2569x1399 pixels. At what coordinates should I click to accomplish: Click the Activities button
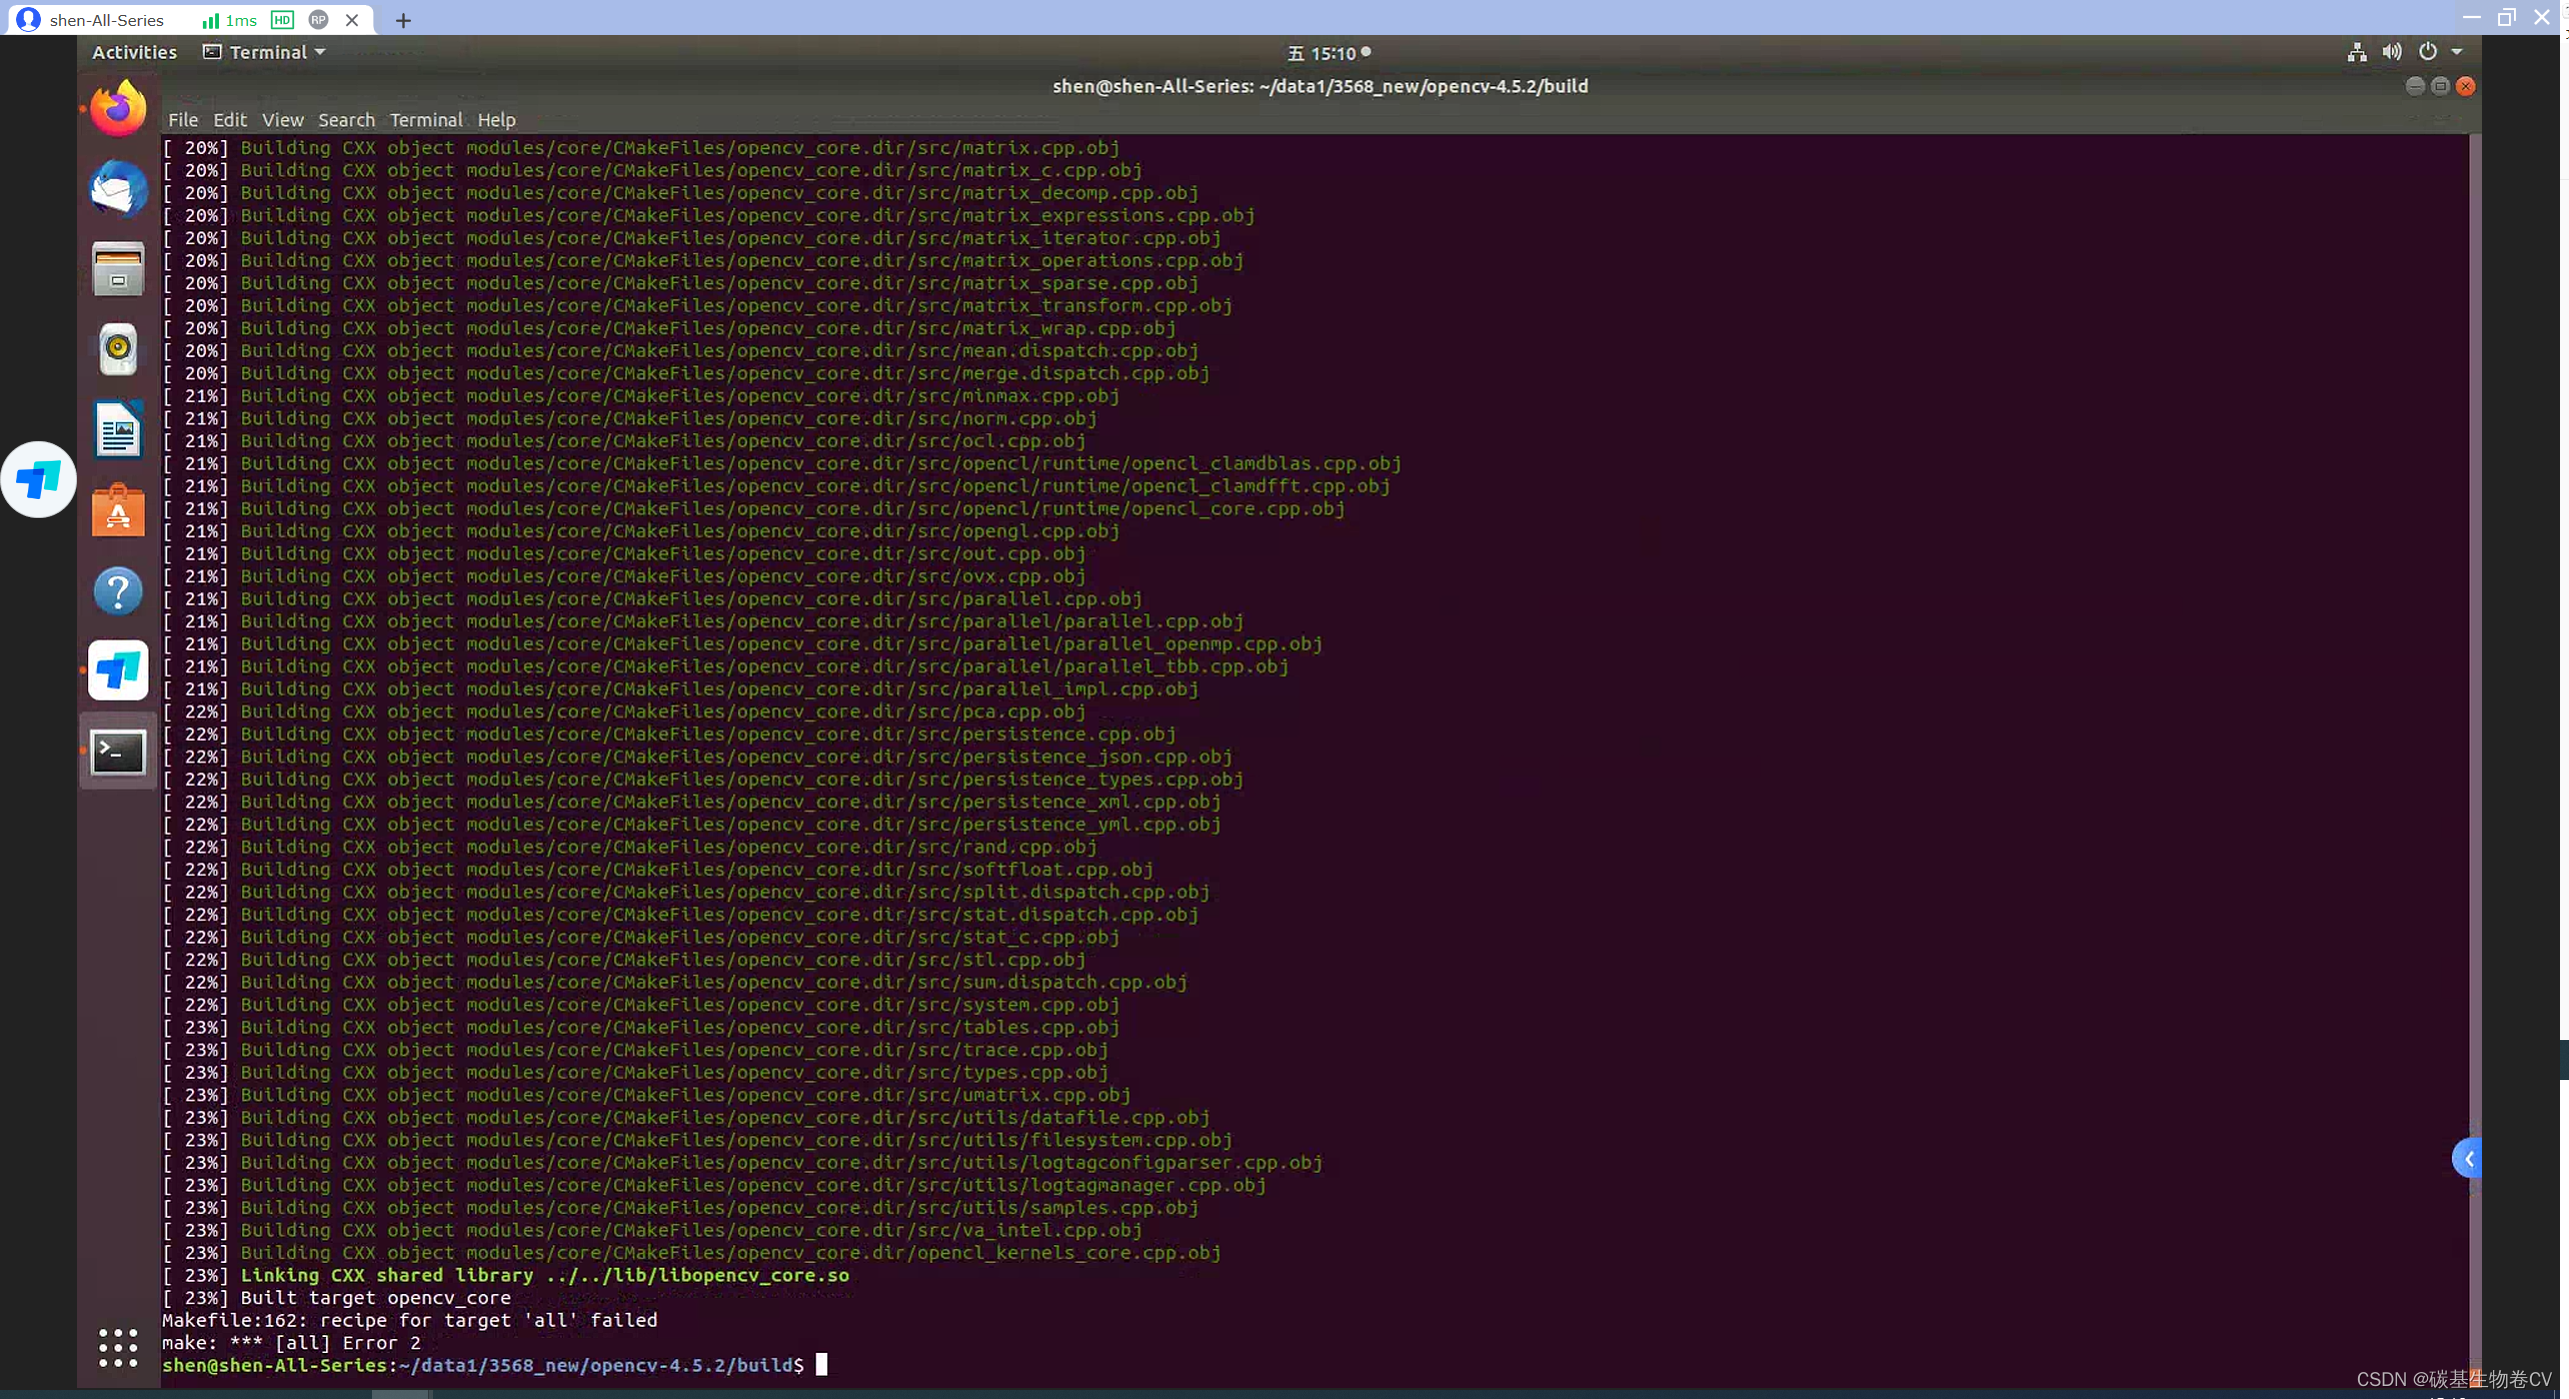coord(134,52)
